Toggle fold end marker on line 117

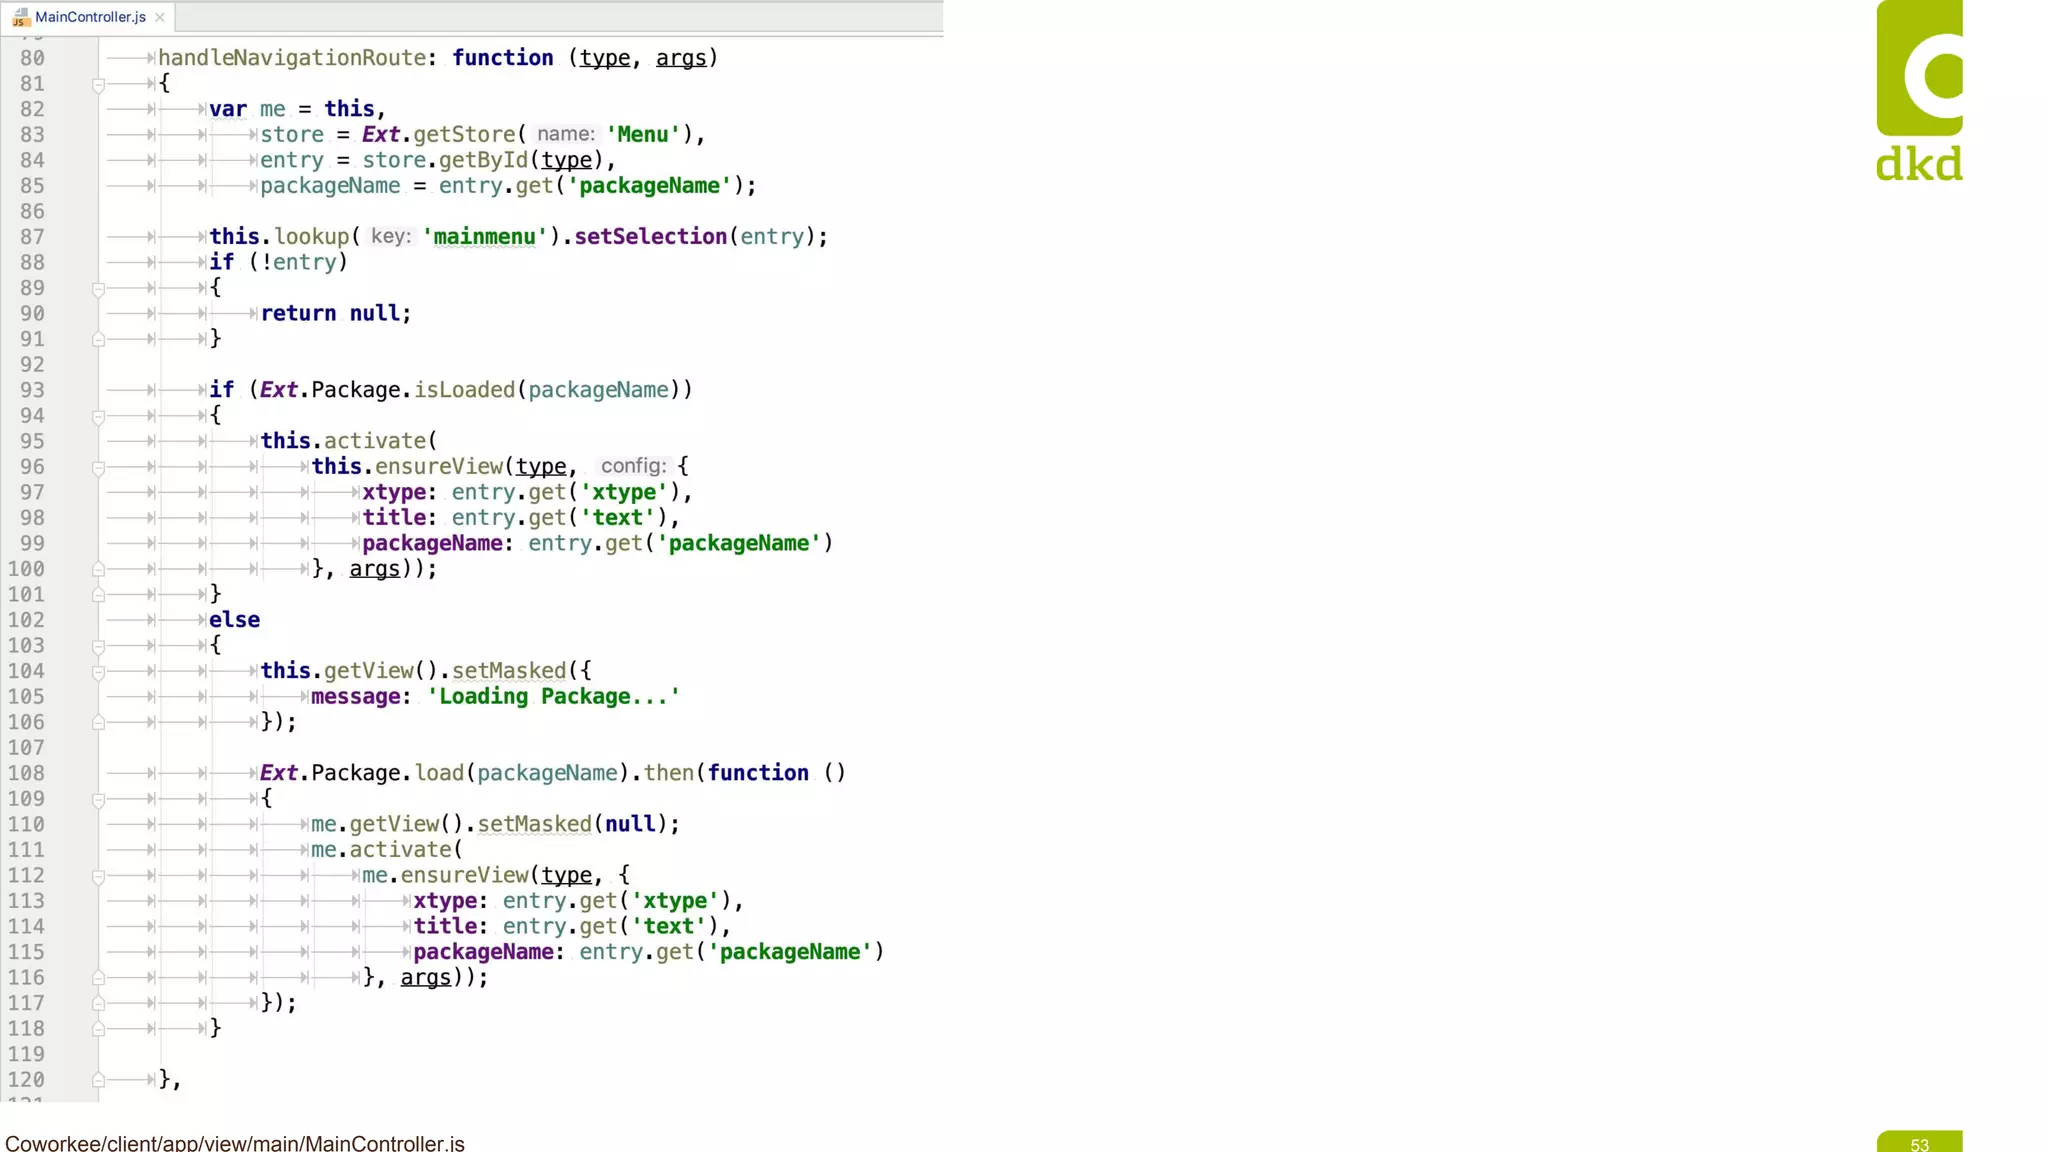(98, 1004)
